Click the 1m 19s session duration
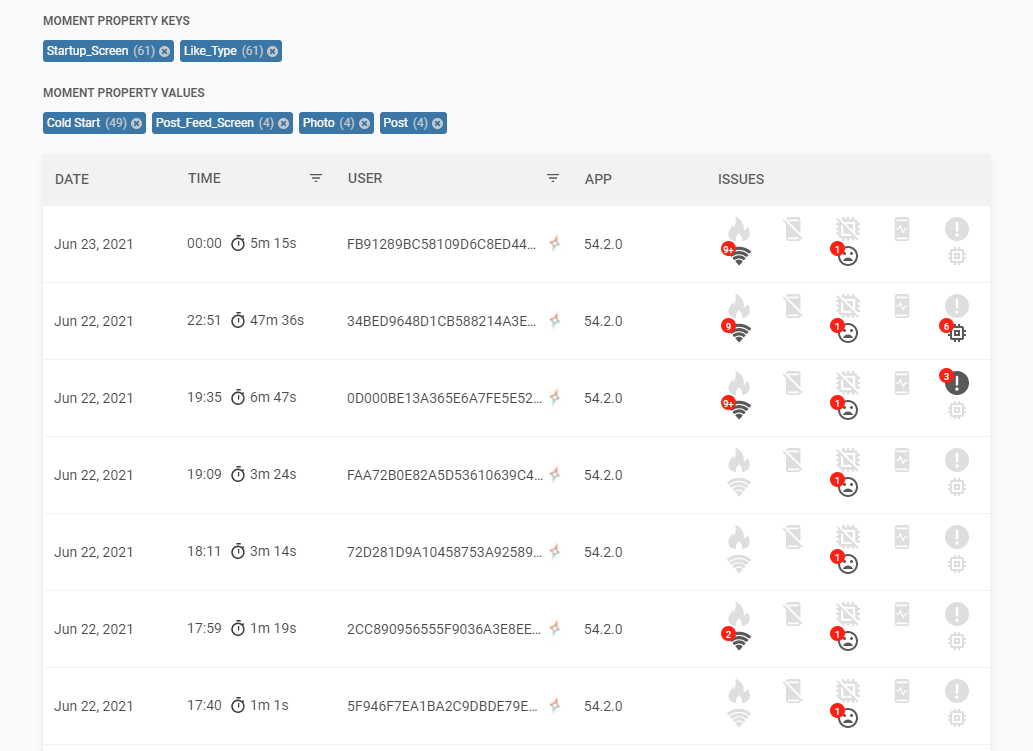Viewport: 1033px width, 751px height. coord(273,629)
